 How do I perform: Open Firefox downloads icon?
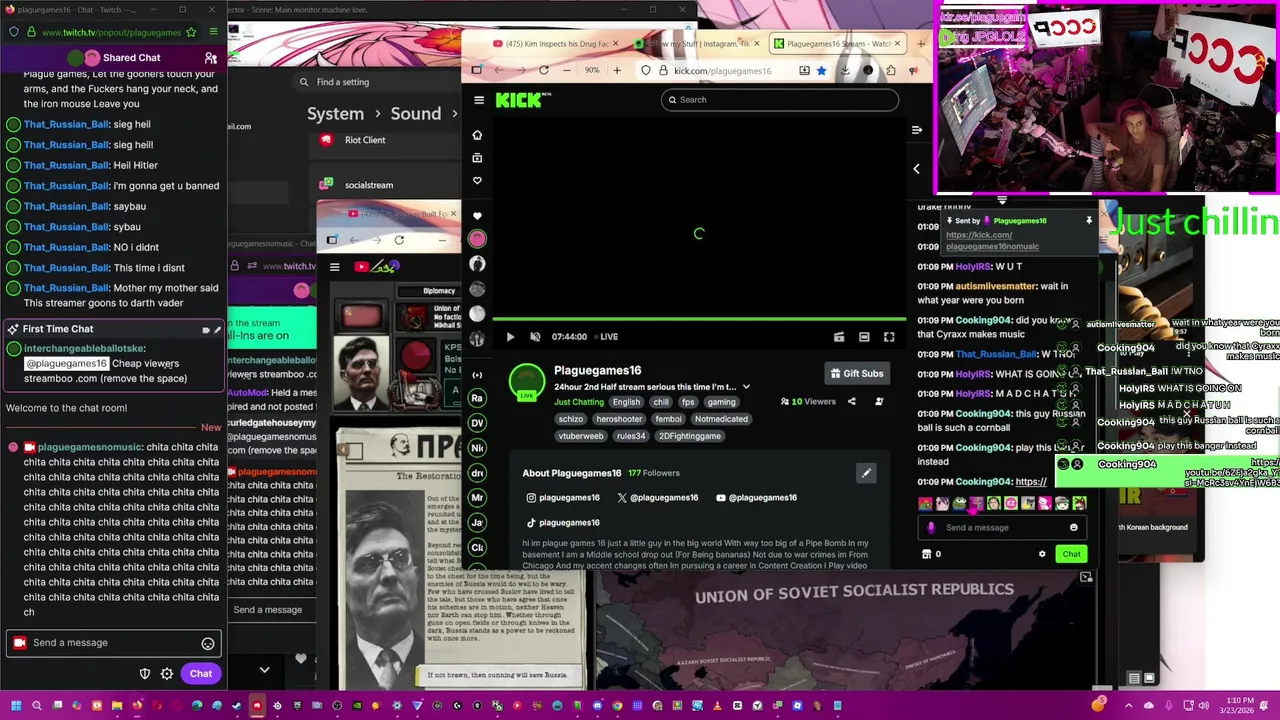[x=845, y=71]
